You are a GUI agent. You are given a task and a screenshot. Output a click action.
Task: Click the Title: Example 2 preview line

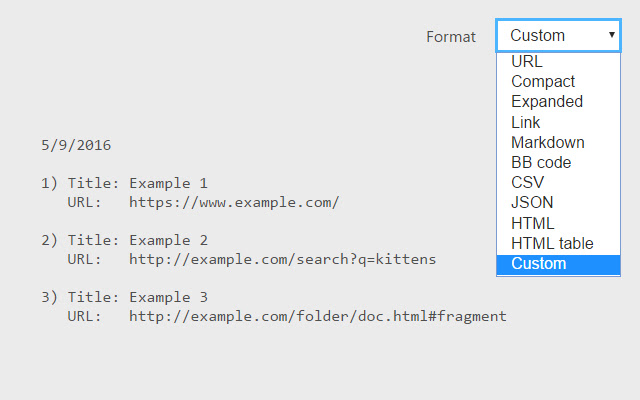(137, 240)
